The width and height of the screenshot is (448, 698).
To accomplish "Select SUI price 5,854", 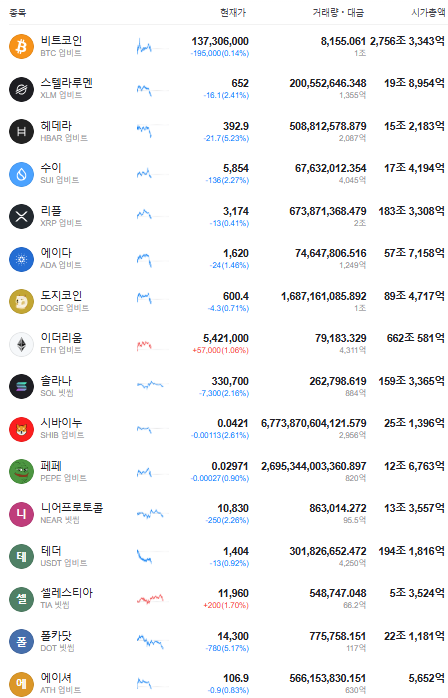I will [x=236, y=168].
